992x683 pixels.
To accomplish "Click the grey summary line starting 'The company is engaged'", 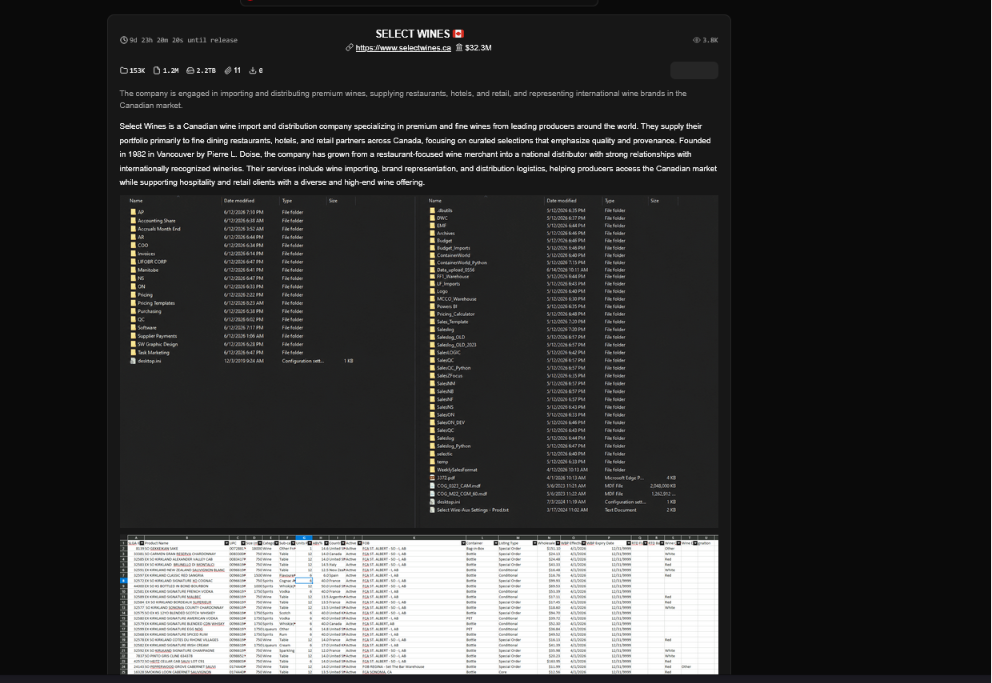I will [x=403, y=99].
